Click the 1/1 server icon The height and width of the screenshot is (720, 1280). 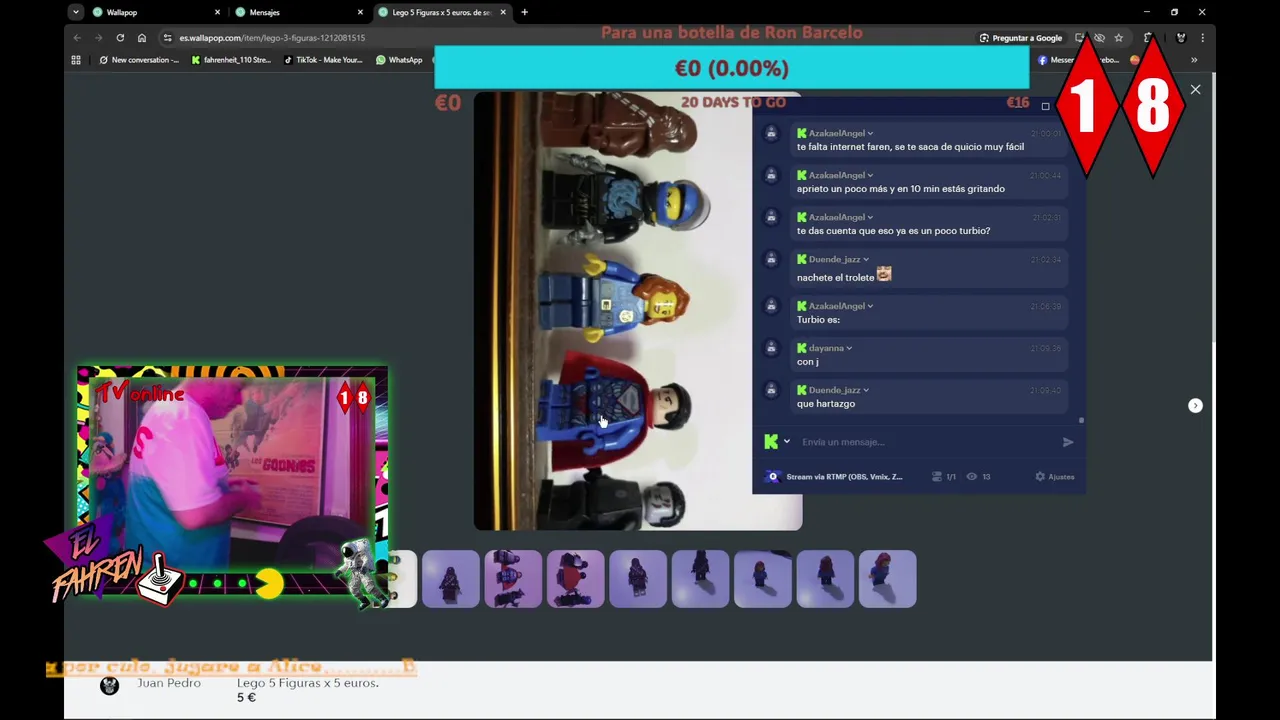(x=937, y=477)
